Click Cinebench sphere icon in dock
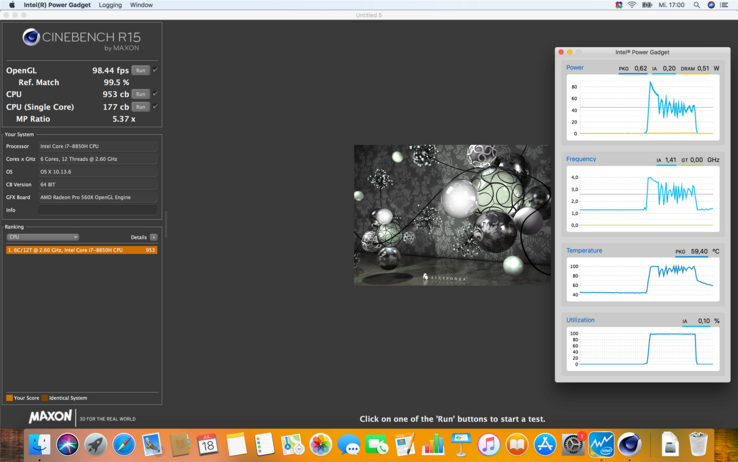The height and width of the screenshot is (462, 738). [629, 445]
